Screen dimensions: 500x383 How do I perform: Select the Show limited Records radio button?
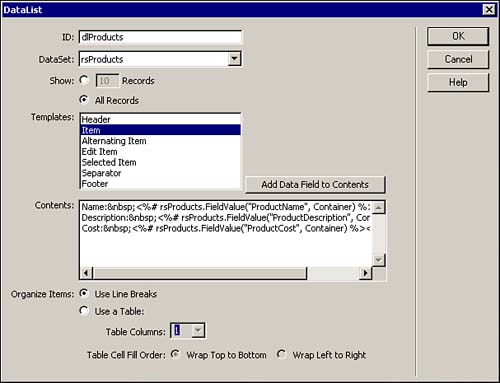(84, 80)
